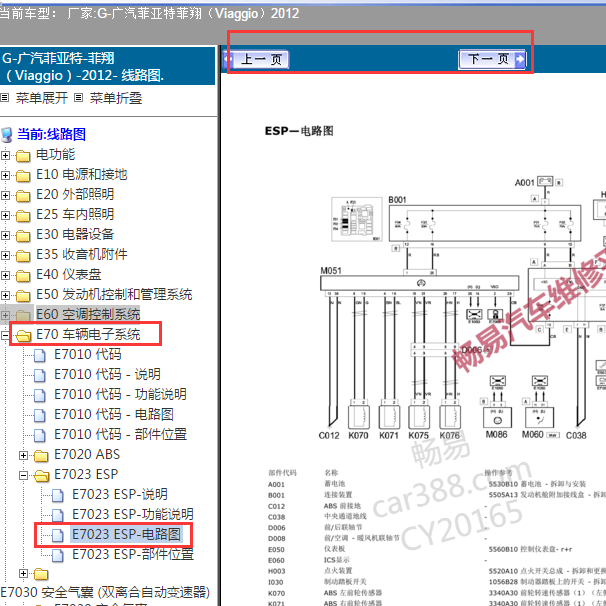Open the E7023 ESP-说明 page
Viewport: 606px width, 606px height.
[120, 495]
